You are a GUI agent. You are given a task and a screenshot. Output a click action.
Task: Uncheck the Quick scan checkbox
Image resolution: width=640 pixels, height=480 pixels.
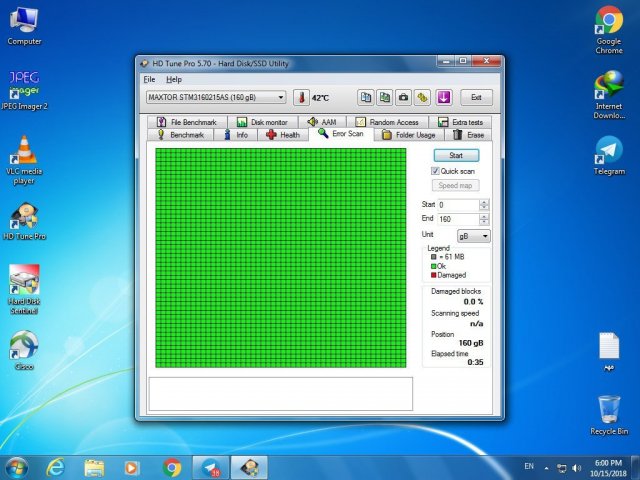pos(434,171)
